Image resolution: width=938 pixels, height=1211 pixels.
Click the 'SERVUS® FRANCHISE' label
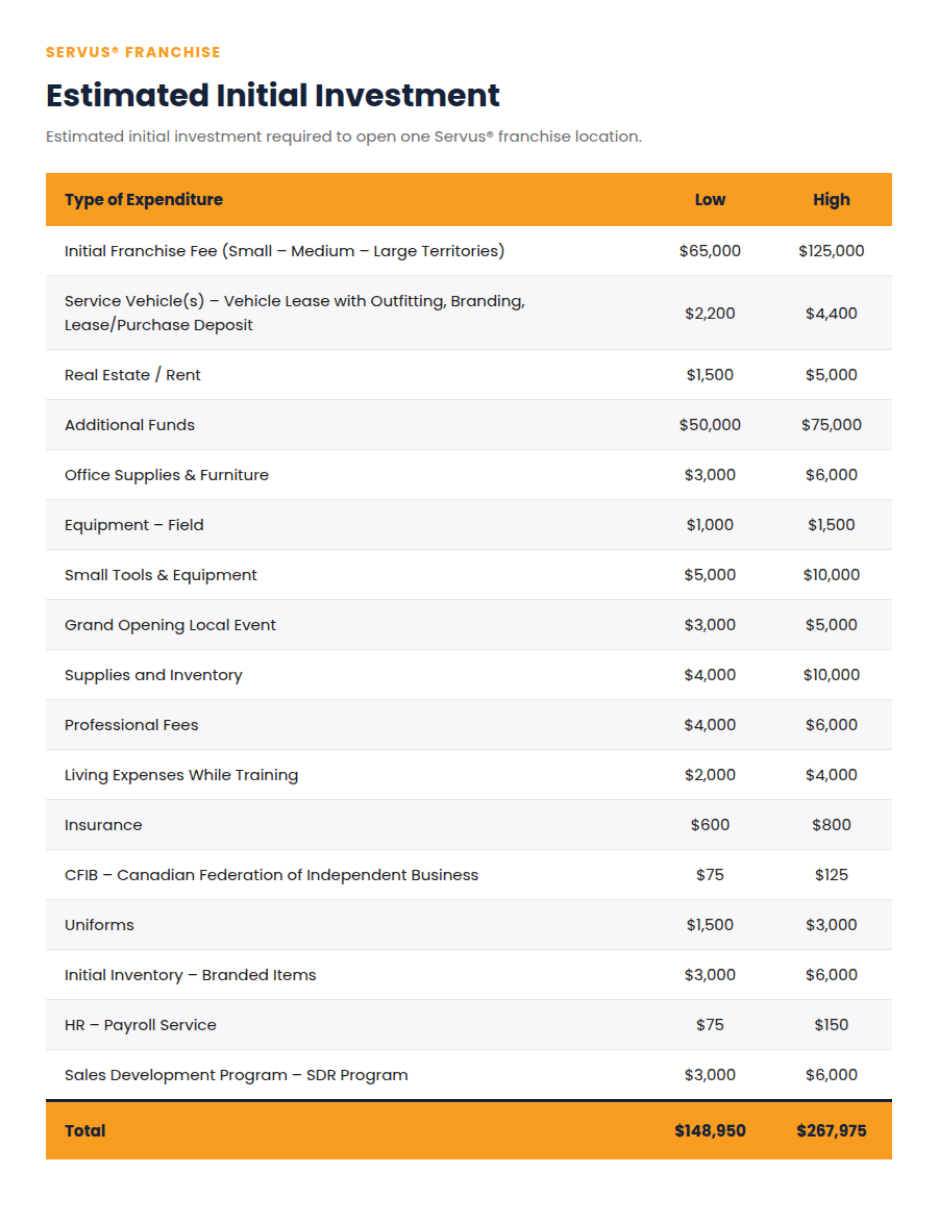pyautogui.click(x=133, y=52)
